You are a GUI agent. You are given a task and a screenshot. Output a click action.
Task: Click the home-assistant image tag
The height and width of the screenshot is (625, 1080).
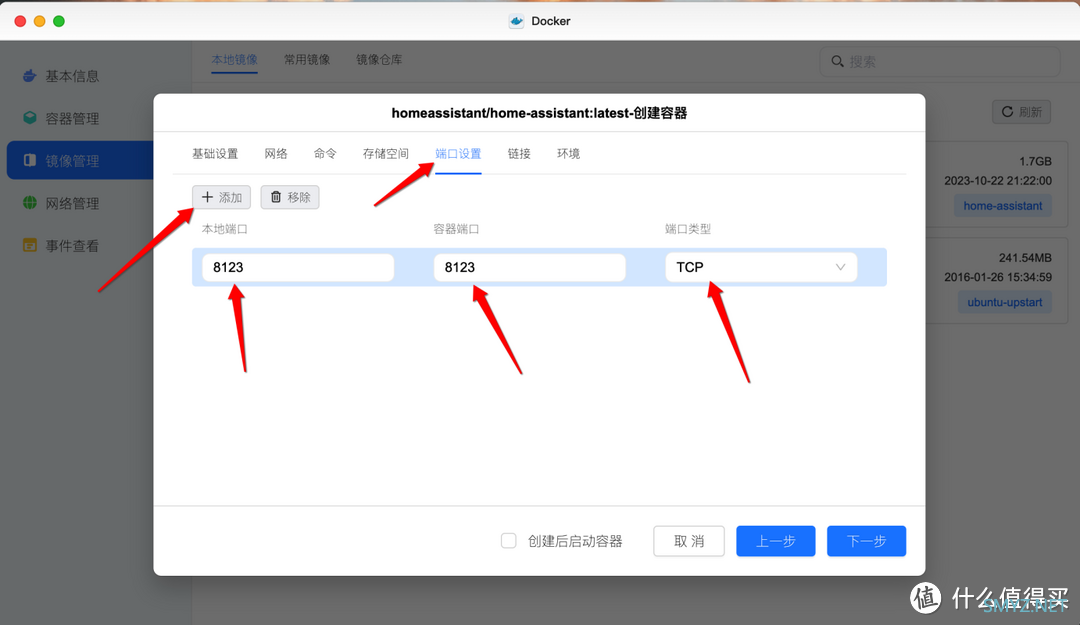(x=1002, y=205)
